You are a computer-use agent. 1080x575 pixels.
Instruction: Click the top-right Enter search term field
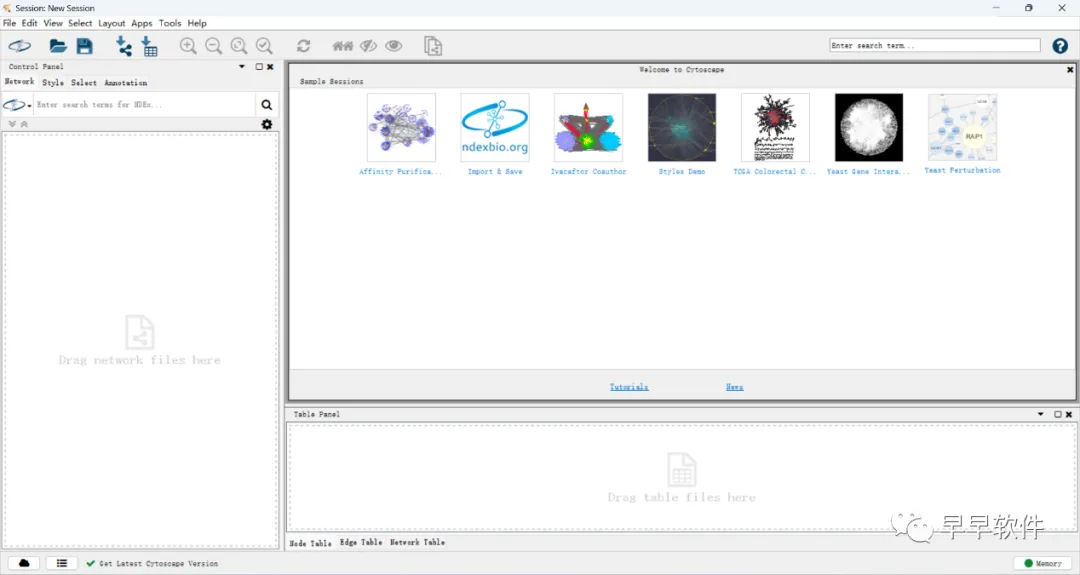click(x=935, y=45)
